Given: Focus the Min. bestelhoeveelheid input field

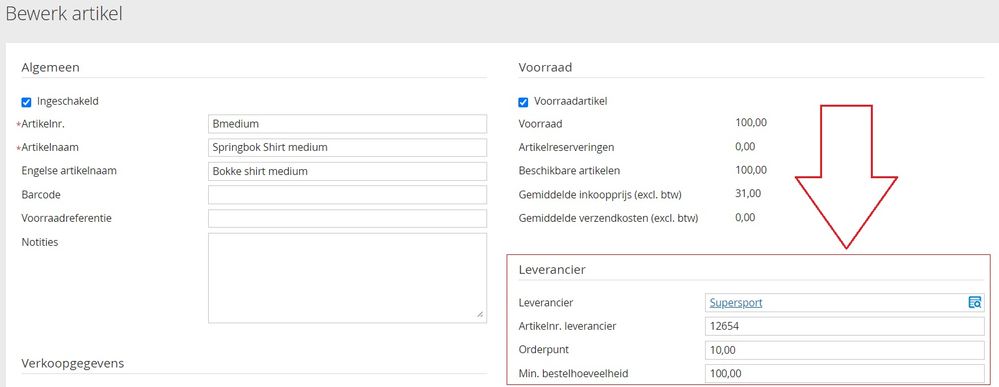Looking at the screenshot, I should coord(845,374).
